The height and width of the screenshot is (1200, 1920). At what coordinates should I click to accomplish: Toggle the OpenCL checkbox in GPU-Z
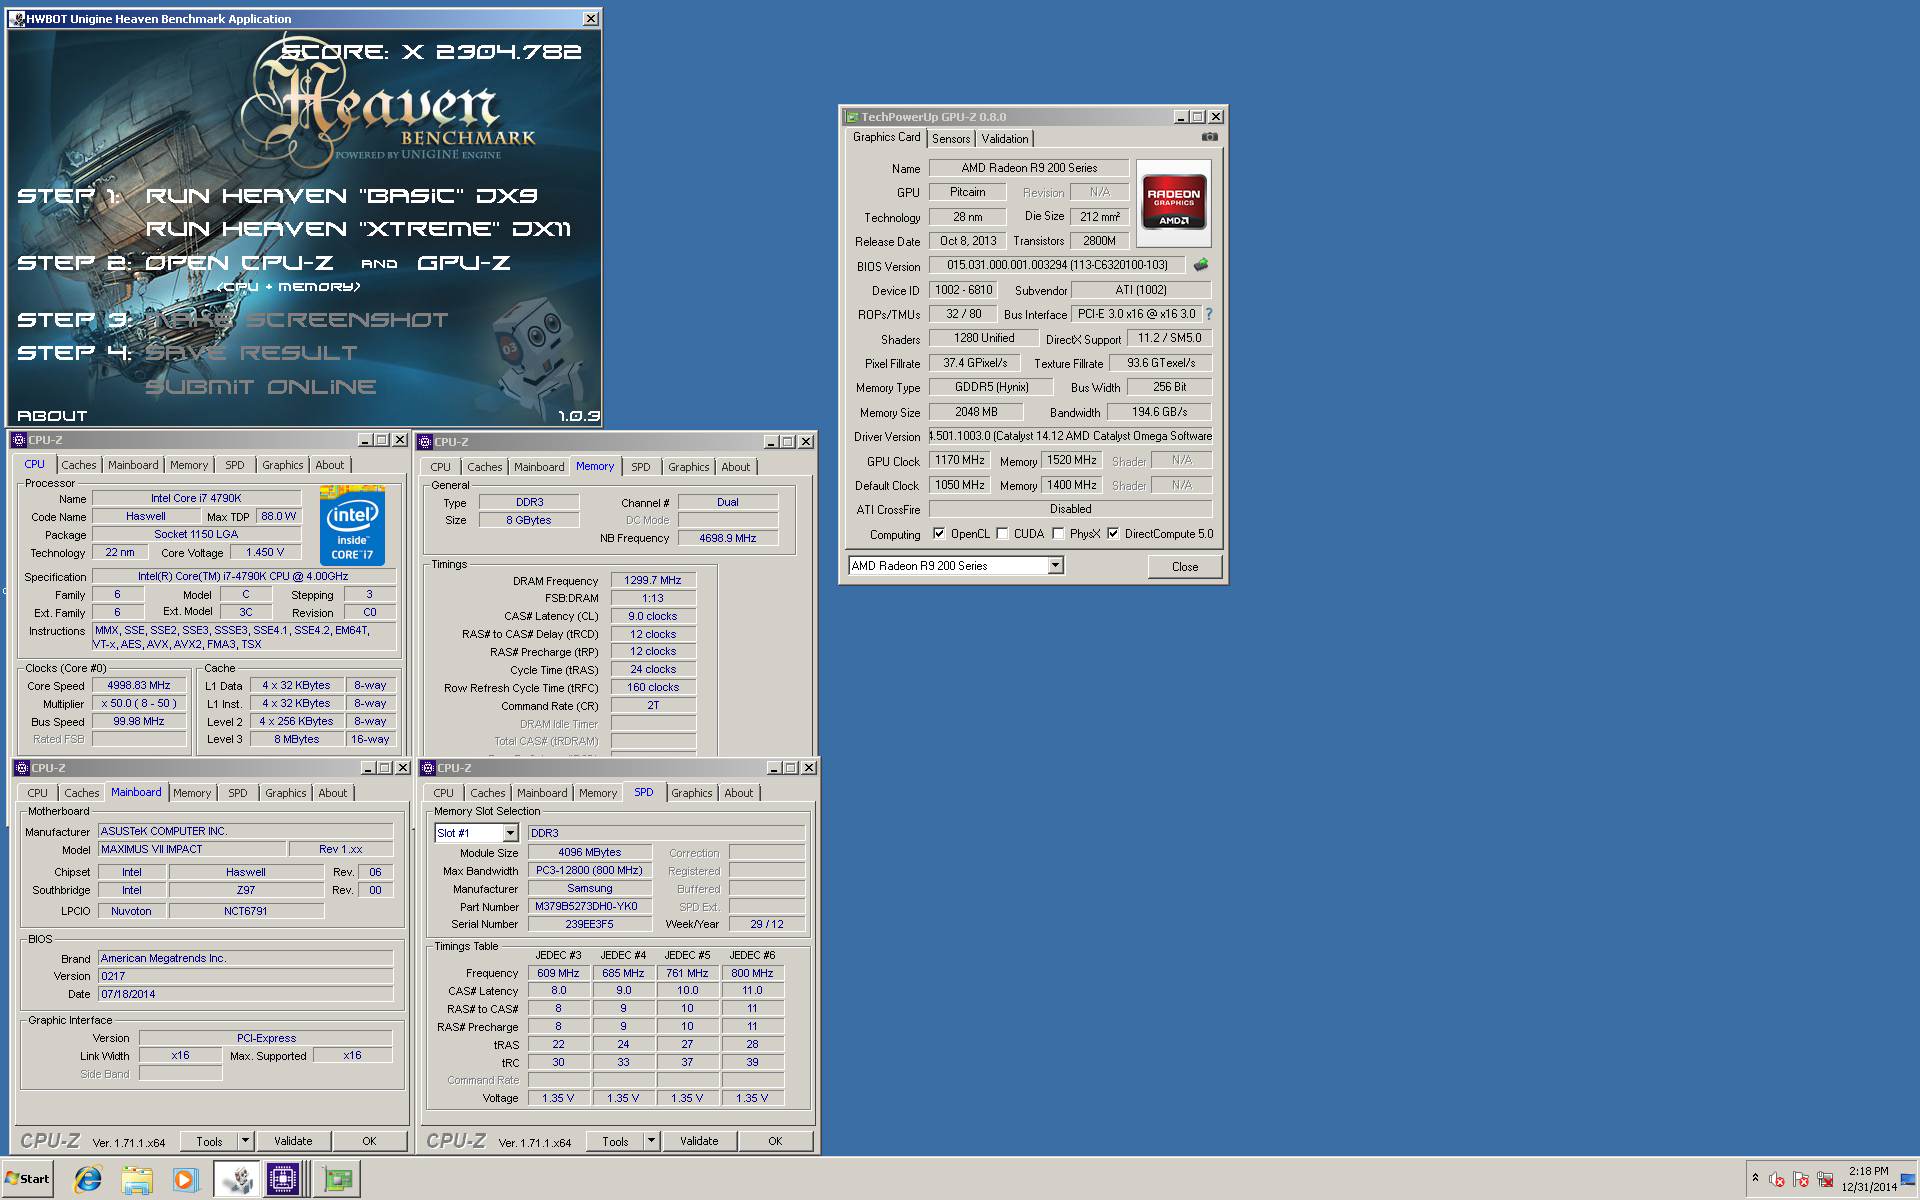(939, 534)
